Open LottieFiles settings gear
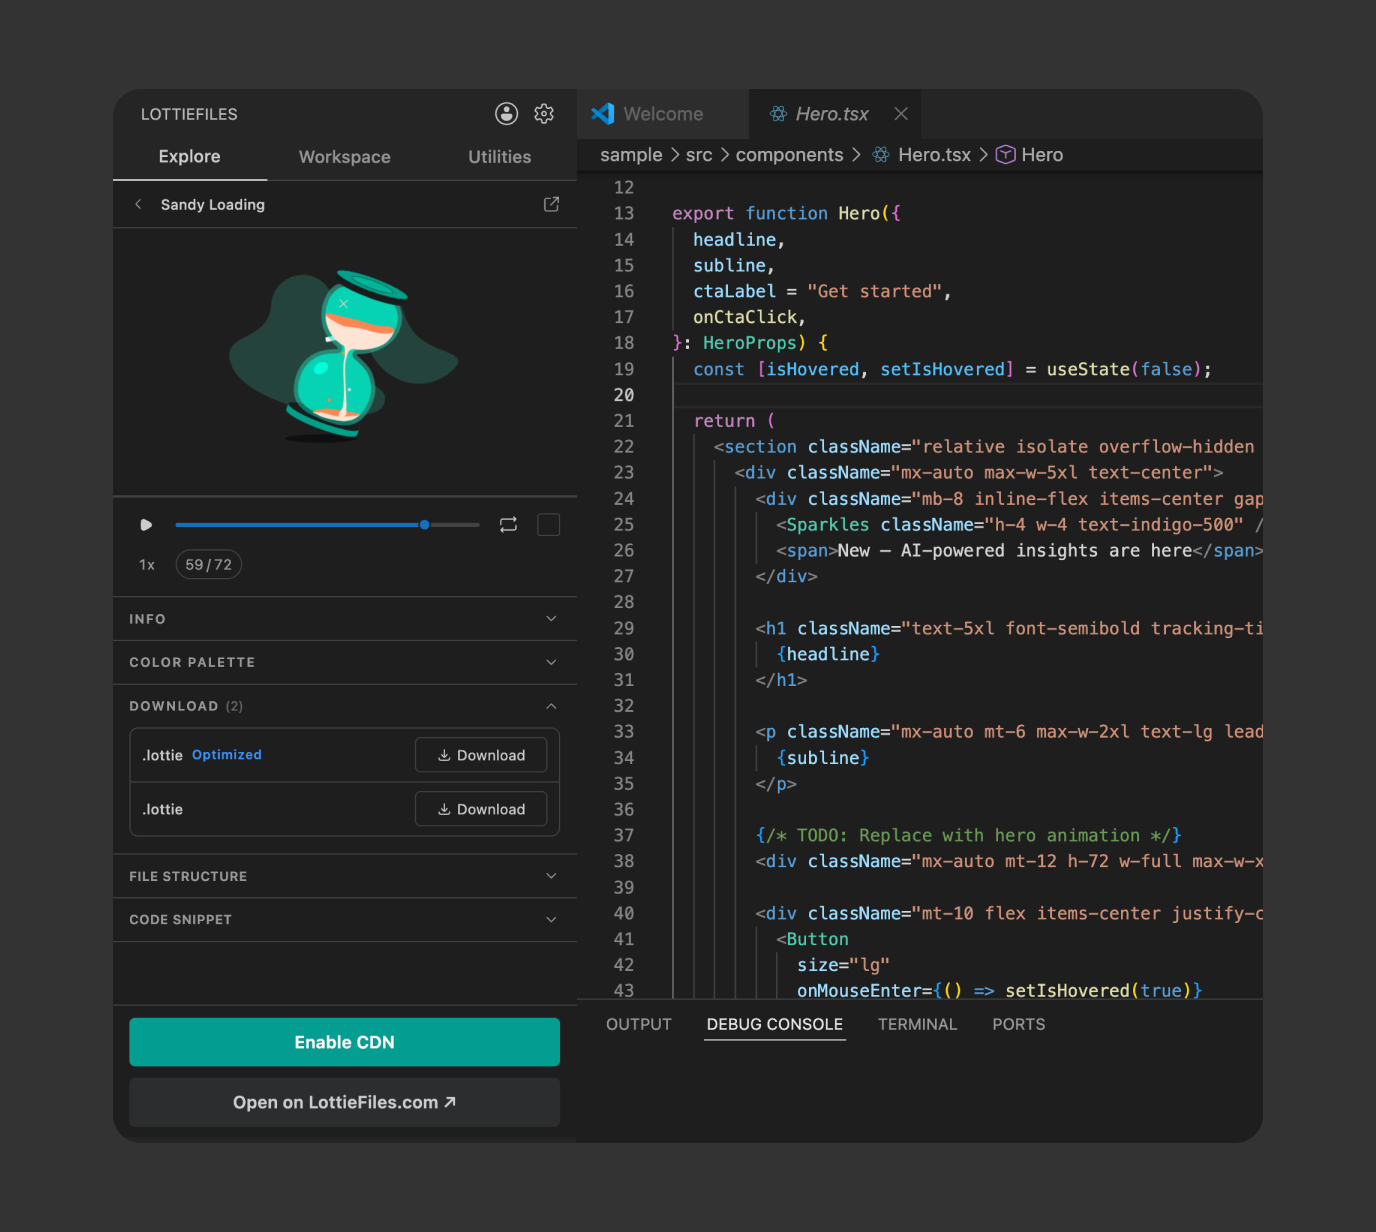Viewport: 1376px width, 1232px height. click(544, 114)
